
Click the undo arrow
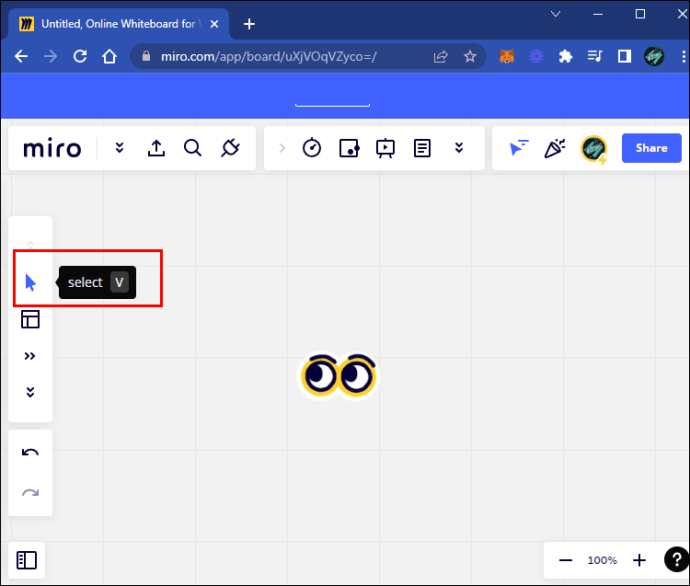coord(30,453)
